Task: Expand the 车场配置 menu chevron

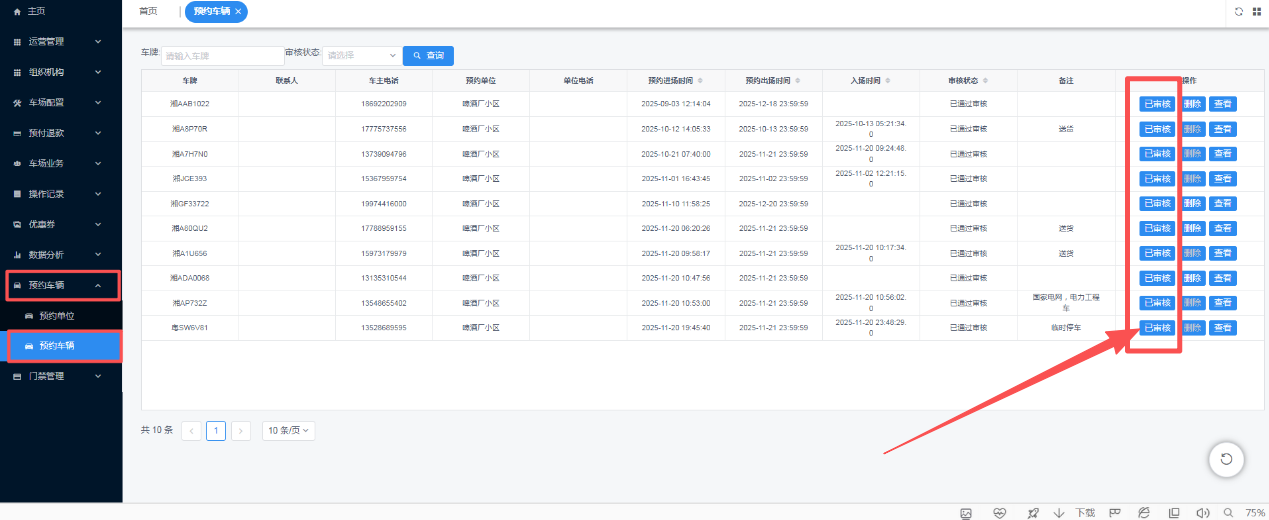Action: pyautogui.click(x=98, y=103)
